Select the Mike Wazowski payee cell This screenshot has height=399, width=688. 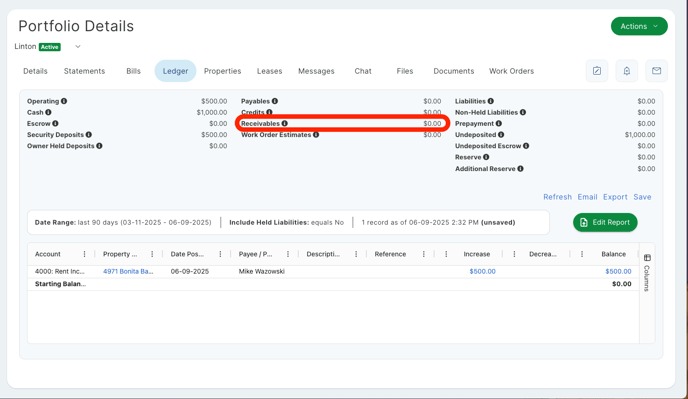tap(262, 271)
